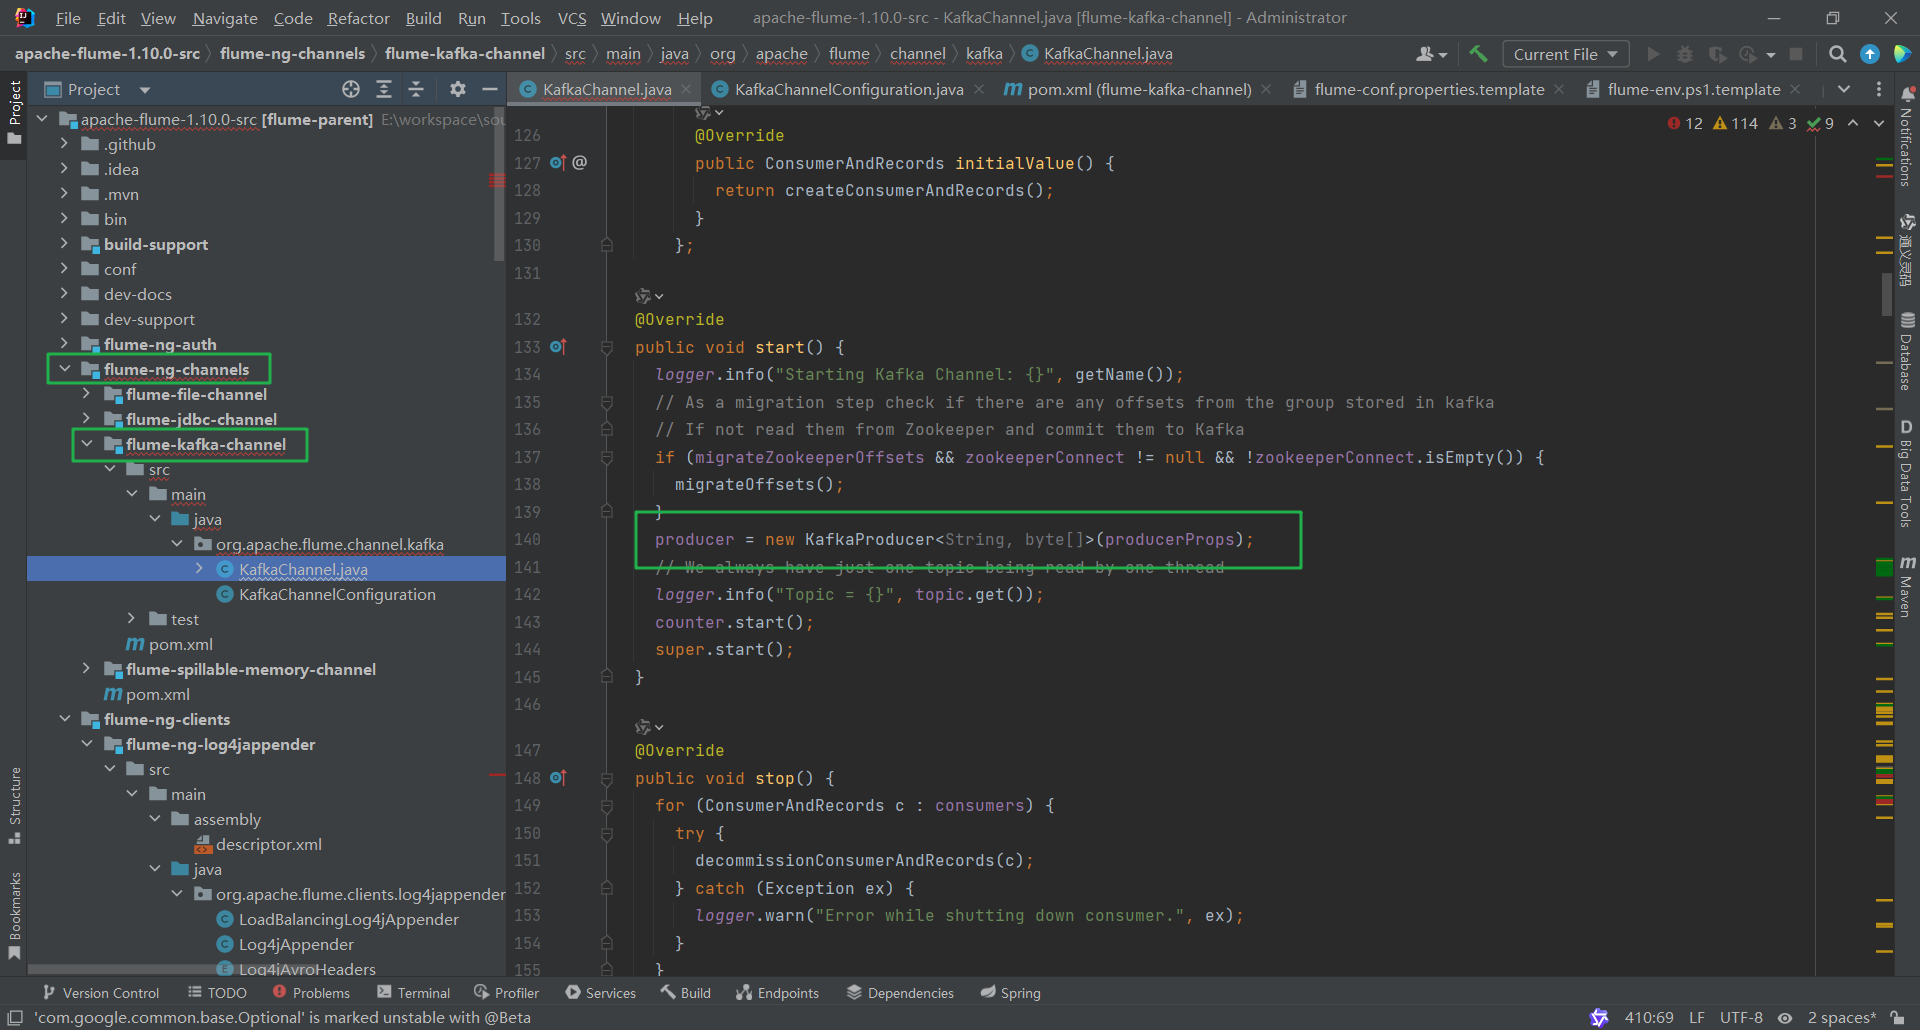The width and height of the screenshot is (1920, 1030).
Task: Open the Endpoints tool window
Action: [778, 992]
